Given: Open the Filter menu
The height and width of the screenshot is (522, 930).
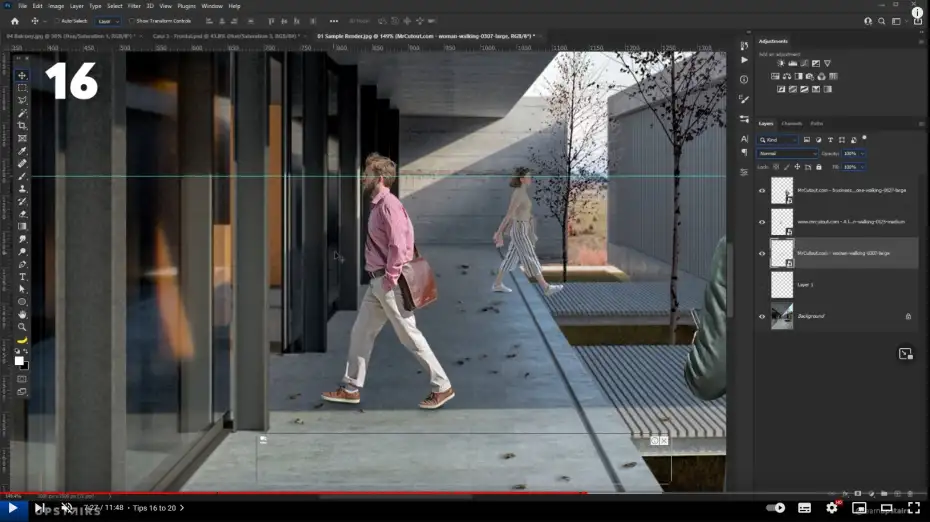Looking at the screenshot, I should click(x=134, y=6).
